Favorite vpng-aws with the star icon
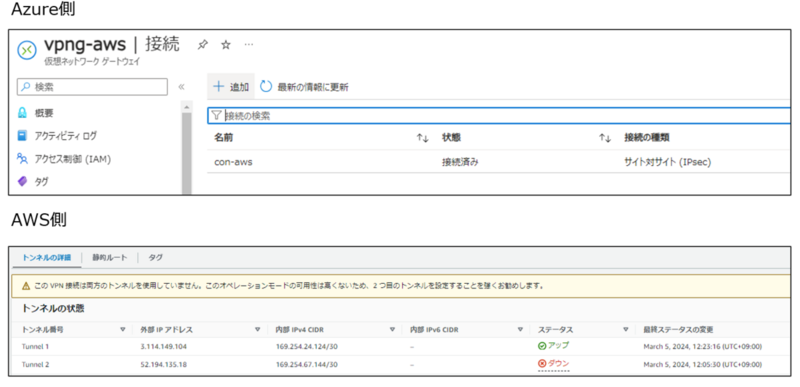Viewport: 800px width, 387px height. (226, 45)
